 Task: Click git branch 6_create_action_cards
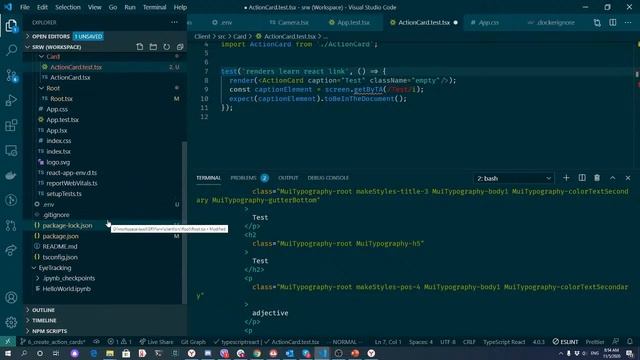coord(53,342)
